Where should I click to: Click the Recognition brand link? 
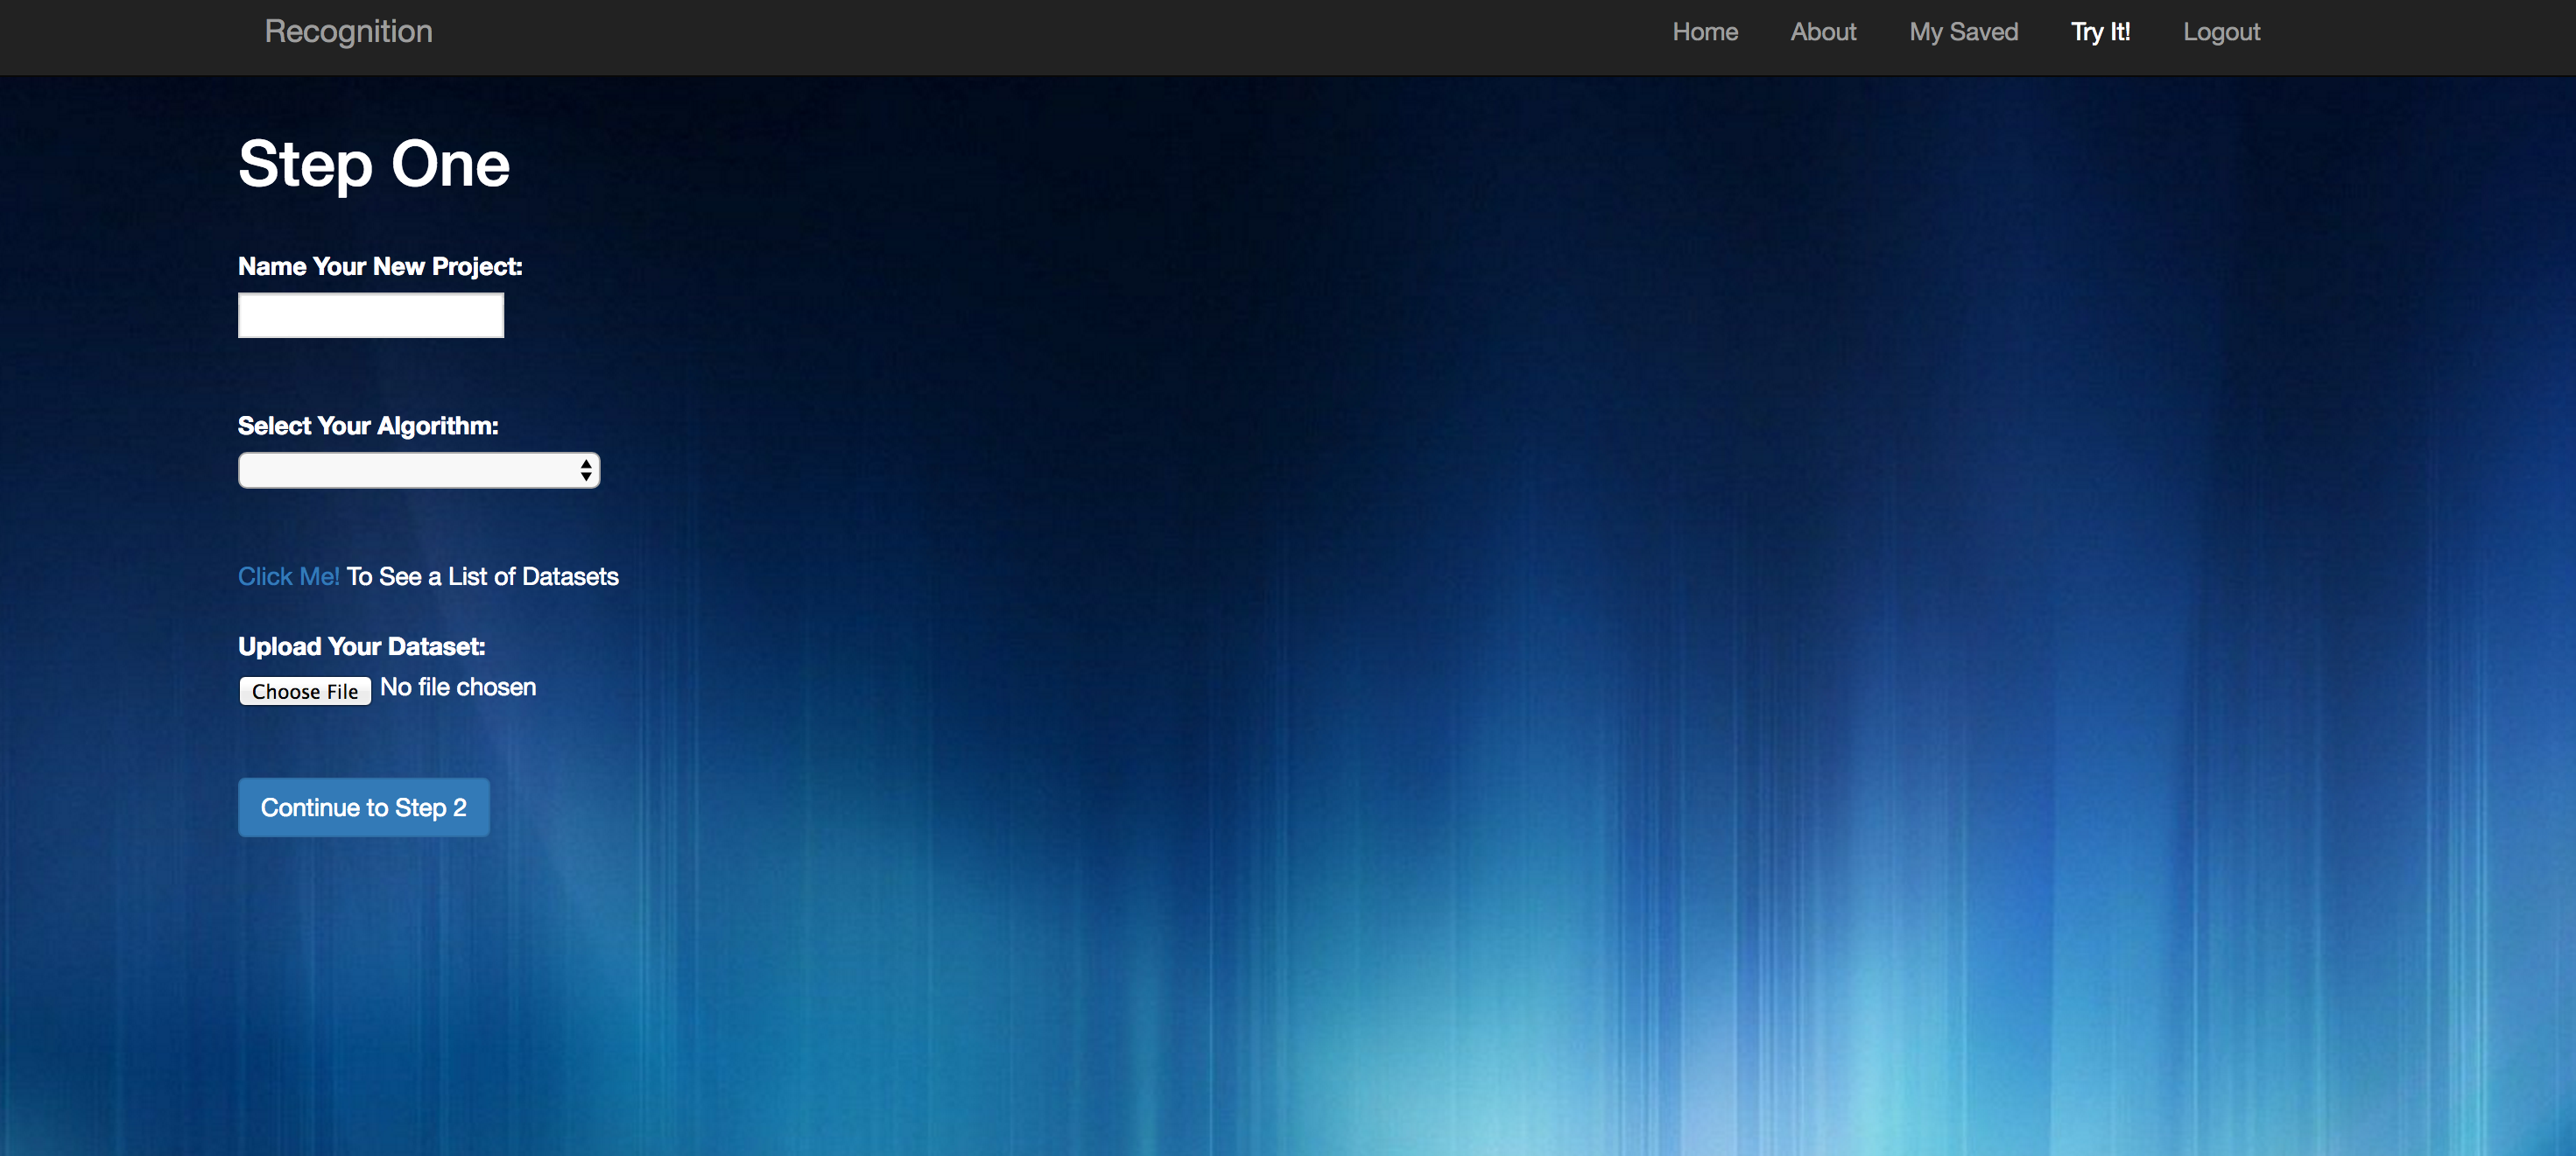click(x=347, y=31)
